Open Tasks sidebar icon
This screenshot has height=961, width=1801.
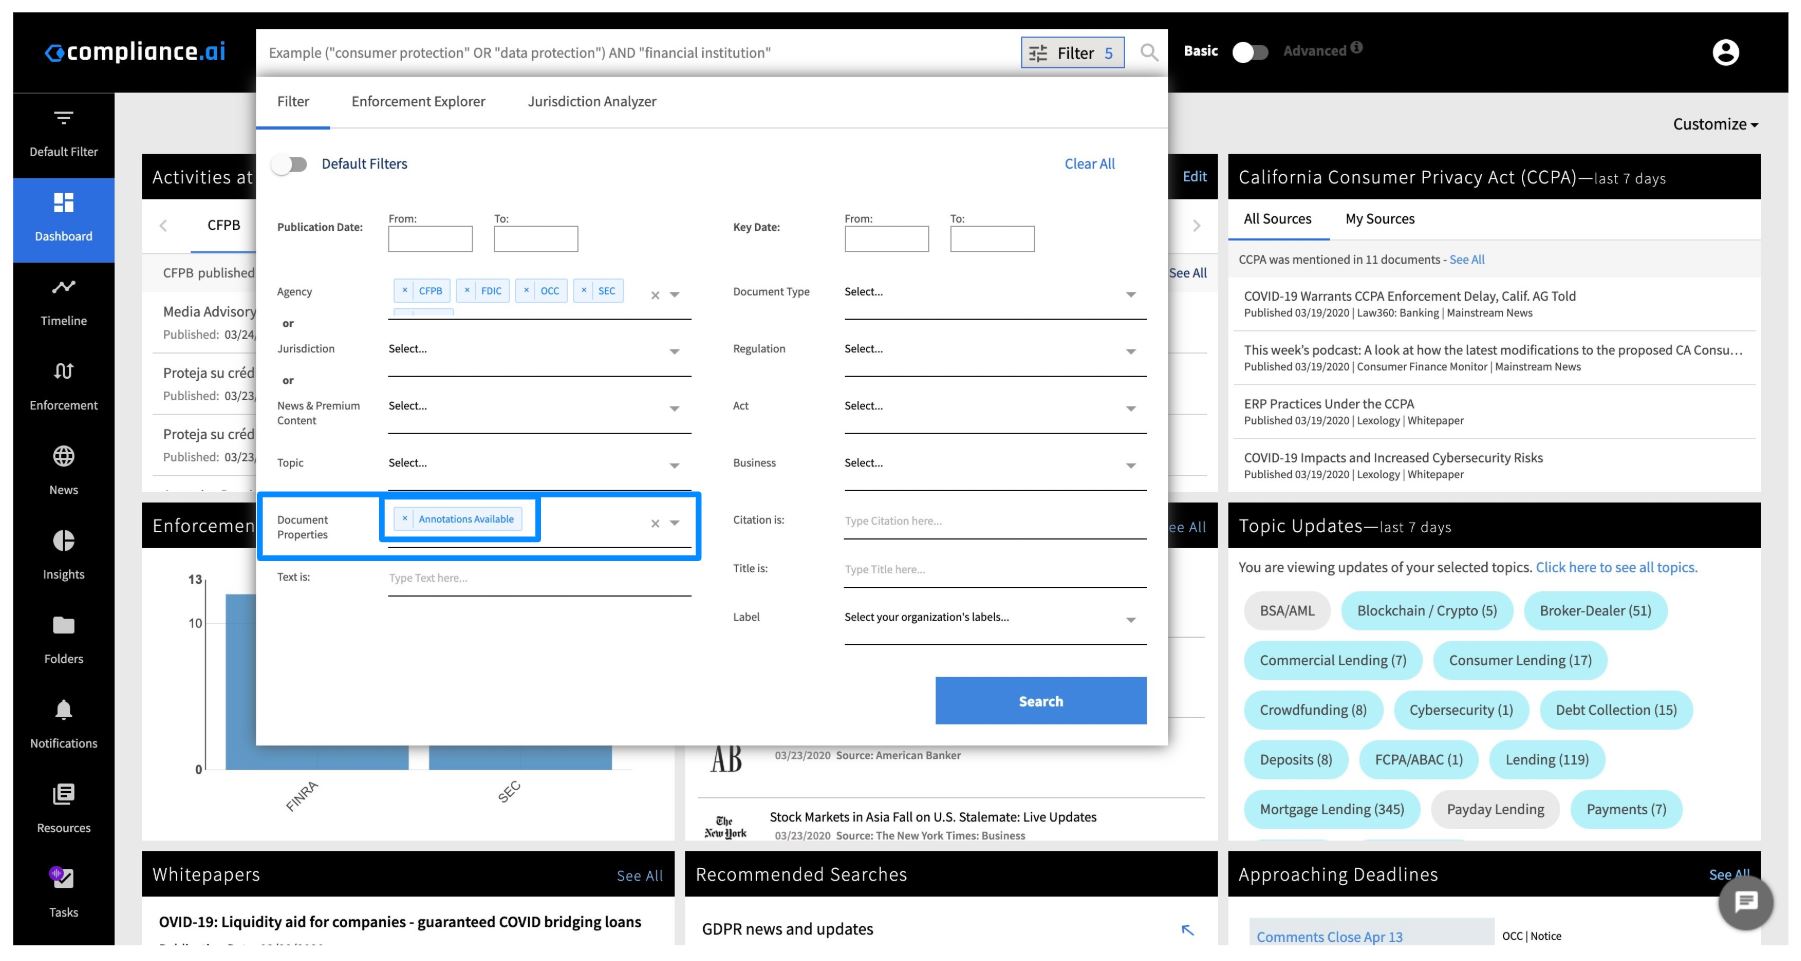click(63, 878)
